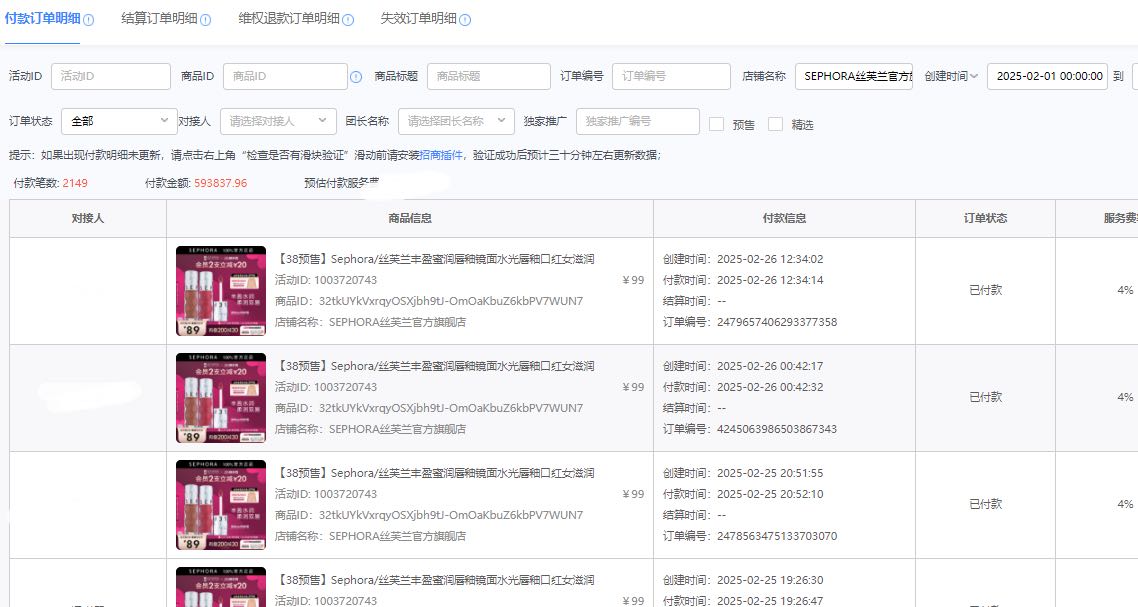Click the 订单状态 column header
Viewport: 1138px width, 607px height.
point(985,218)
